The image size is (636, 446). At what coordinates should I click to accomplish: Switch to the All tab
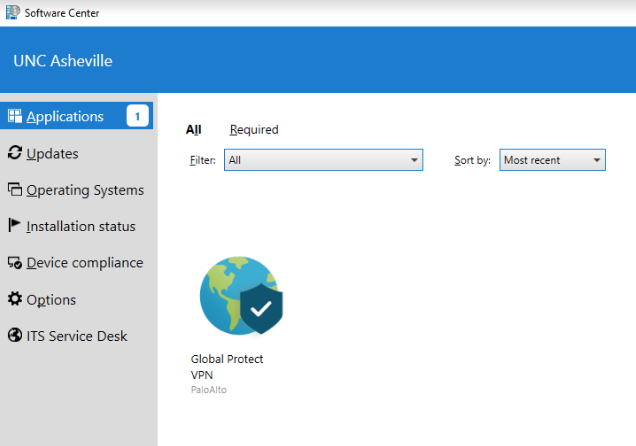pos(193,130)
